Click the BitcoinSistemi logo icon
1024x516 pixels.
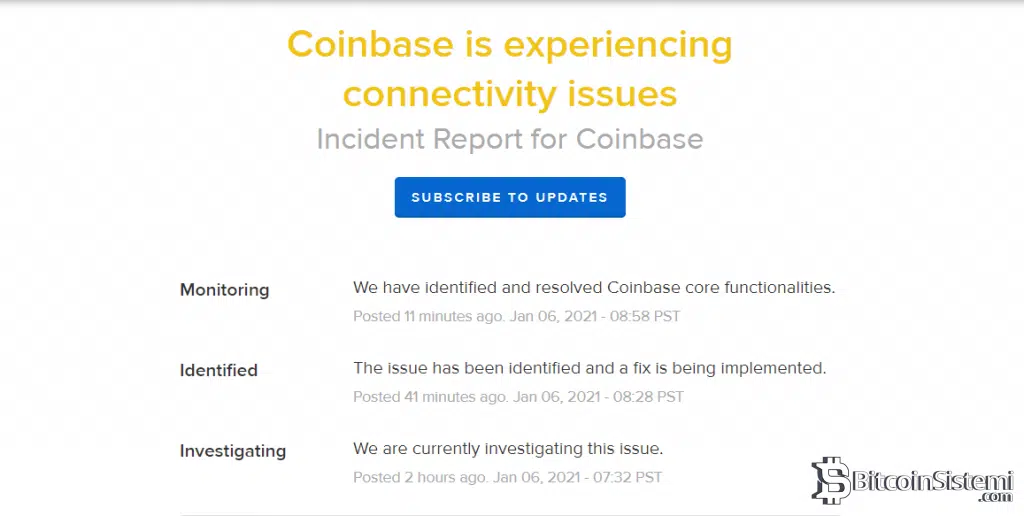click(829, 481)
